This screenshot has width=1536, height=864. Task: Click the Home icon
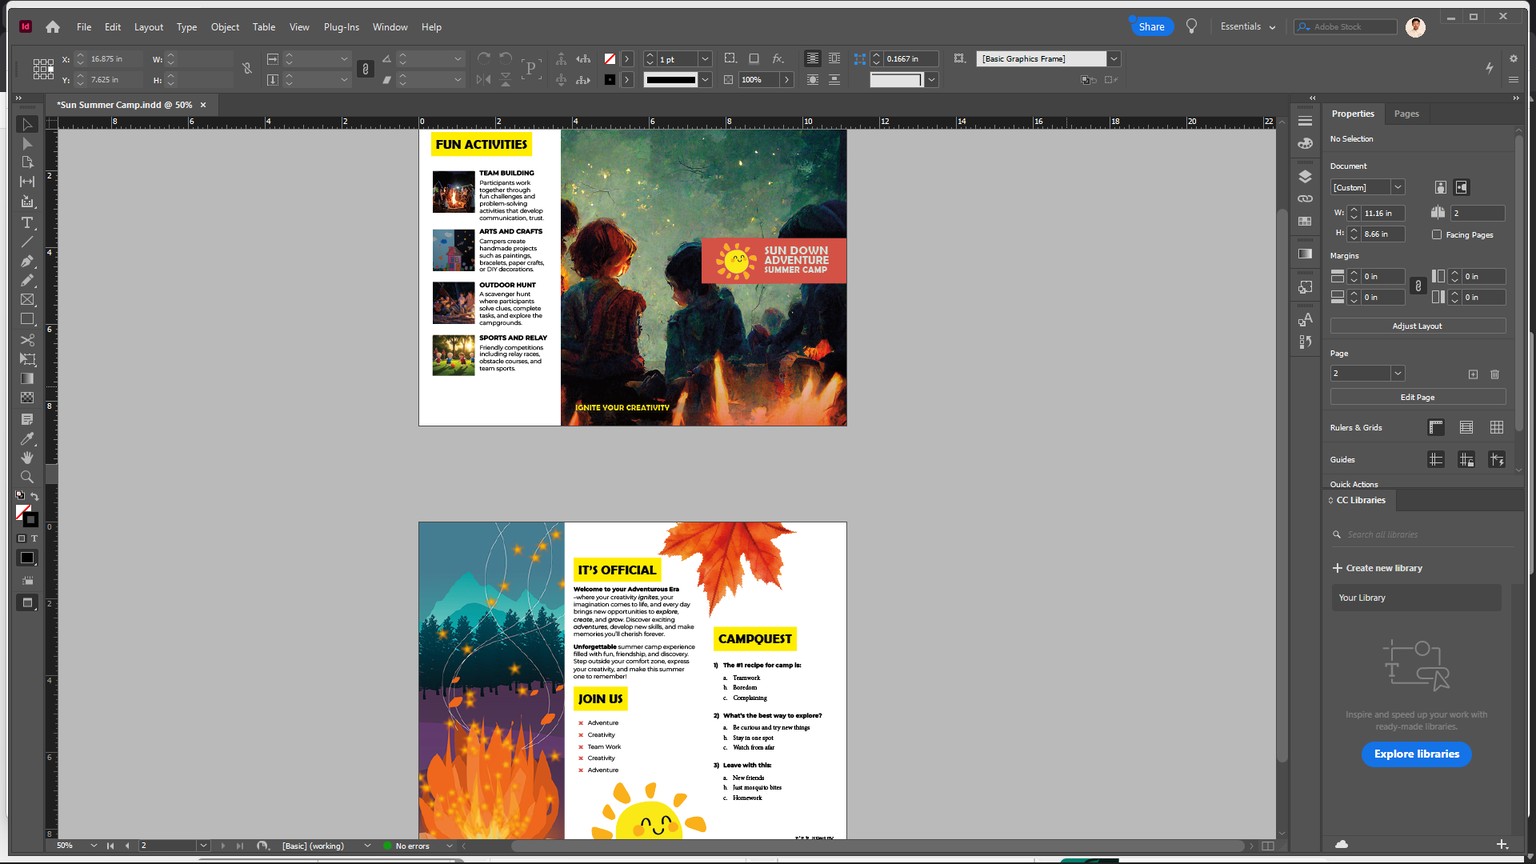click(52, 27)
